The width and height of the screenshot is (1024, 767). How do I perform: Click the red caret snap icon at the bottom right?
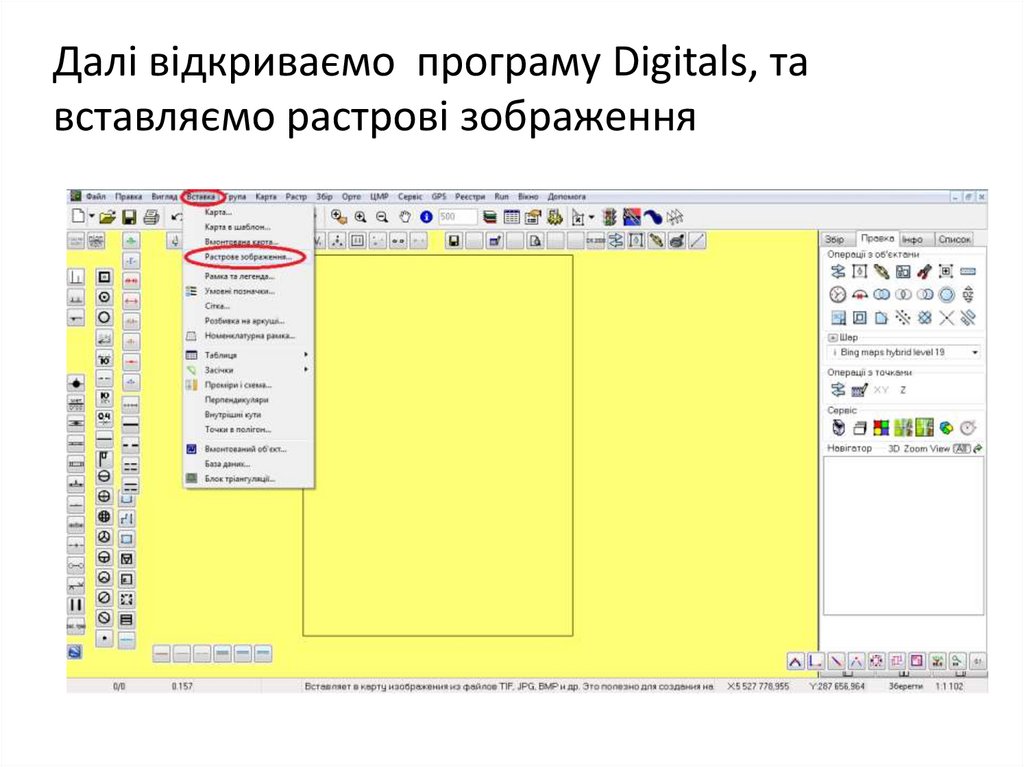pos(795,661)
